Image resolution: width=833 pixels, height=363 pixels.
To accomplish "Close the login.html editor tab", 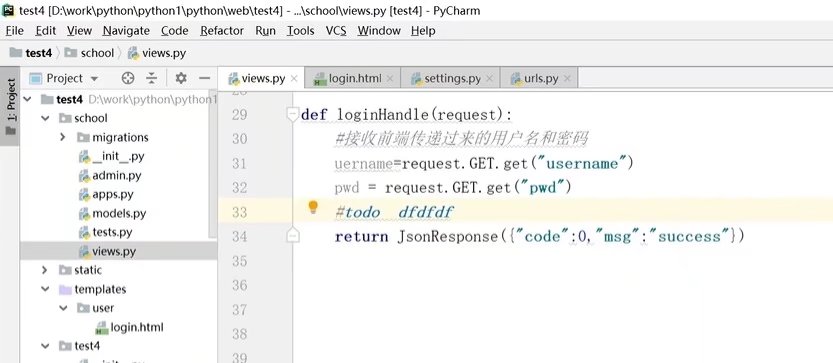I will pyautogui.click(x=390, y=79).
